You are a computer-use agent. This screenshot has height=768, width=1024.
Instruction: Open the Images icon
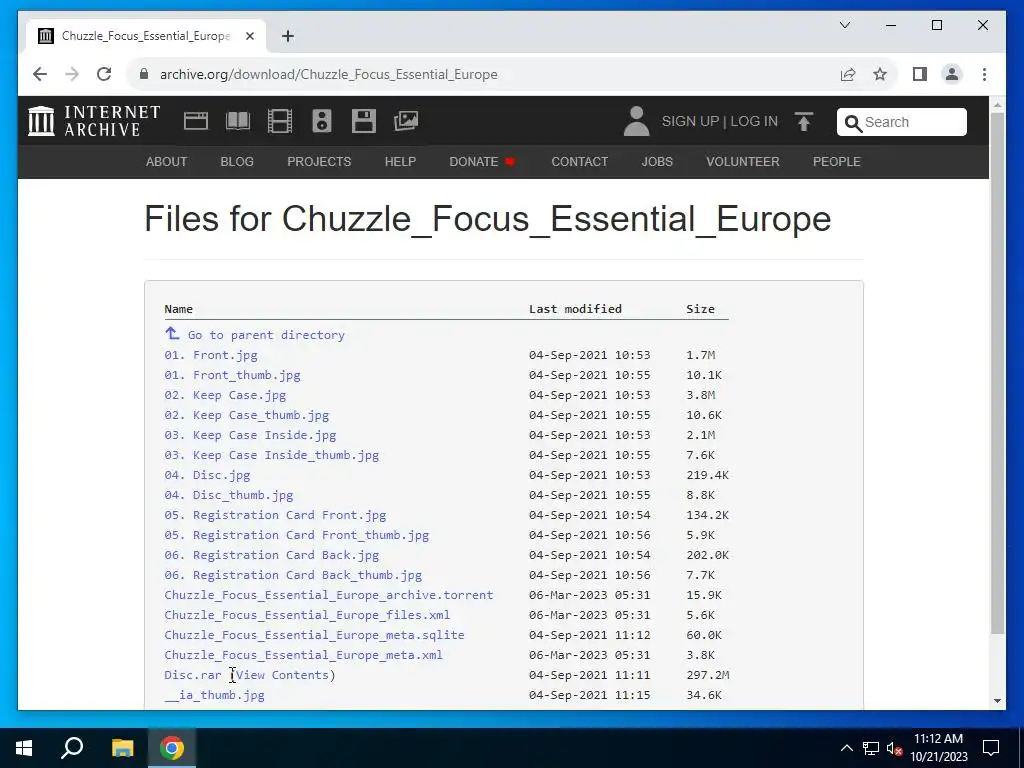click(x=406, y=121)
